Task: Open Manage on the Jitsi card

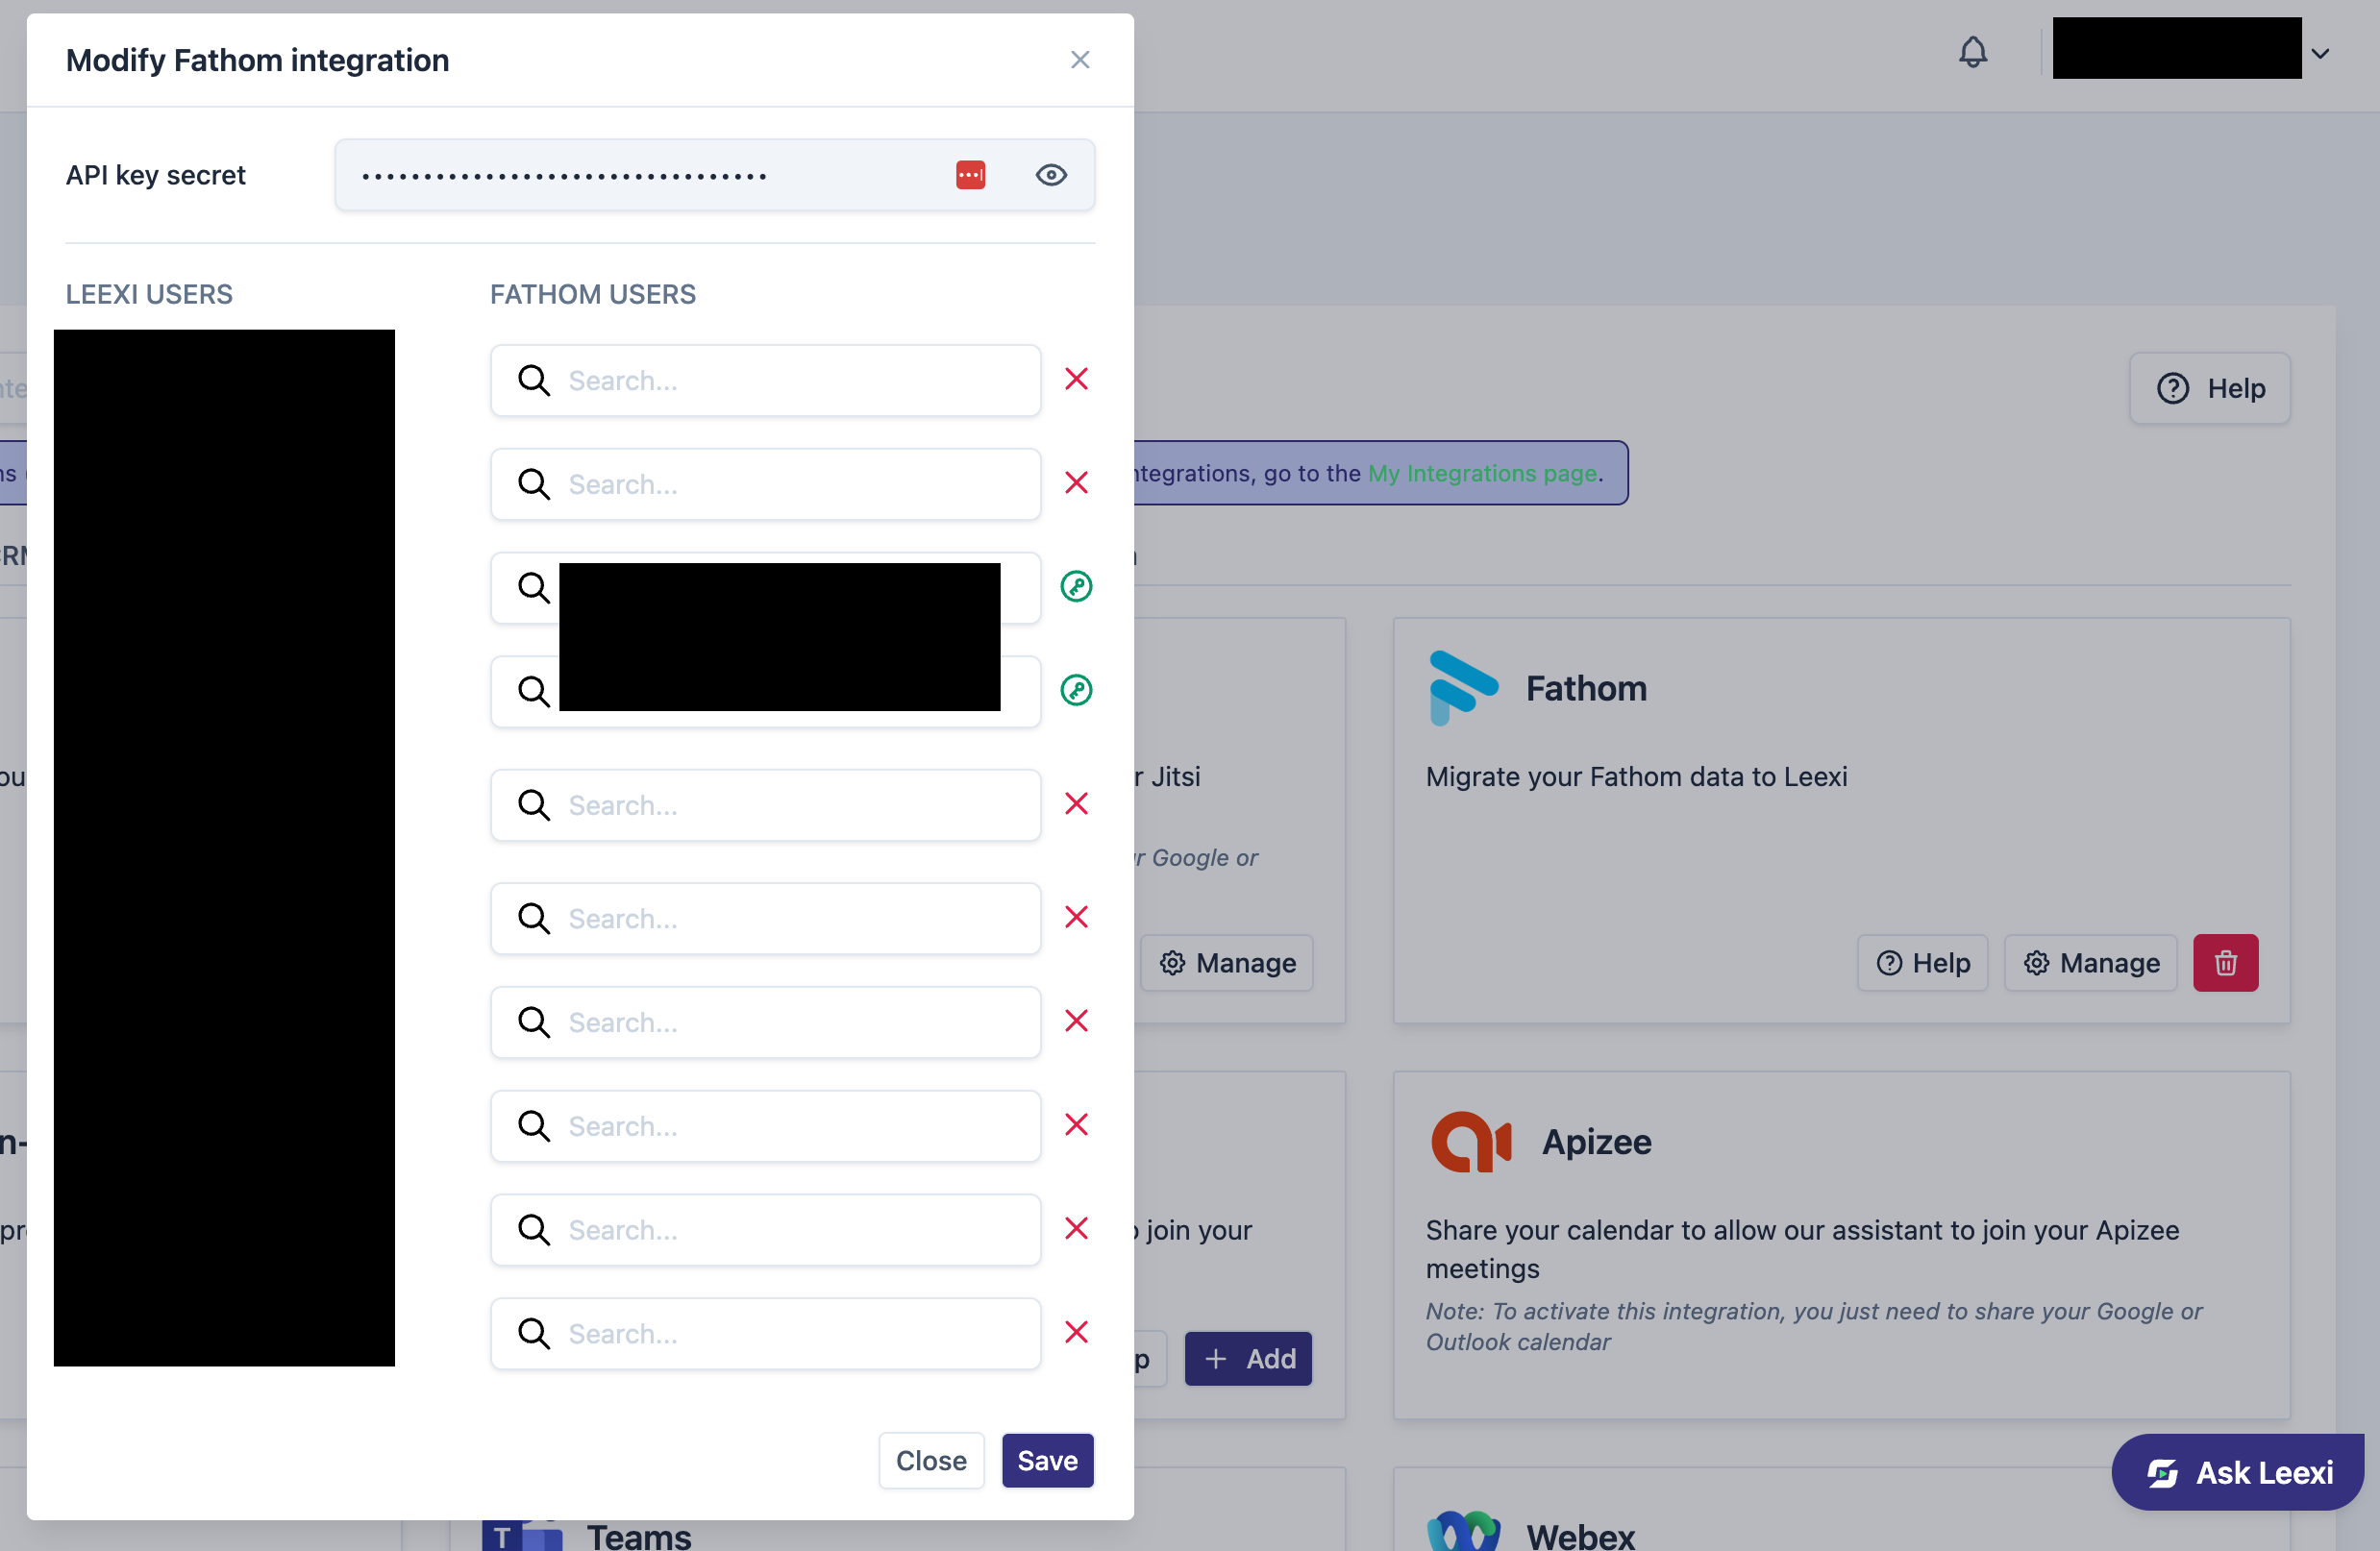Action: pos(1226,962)
